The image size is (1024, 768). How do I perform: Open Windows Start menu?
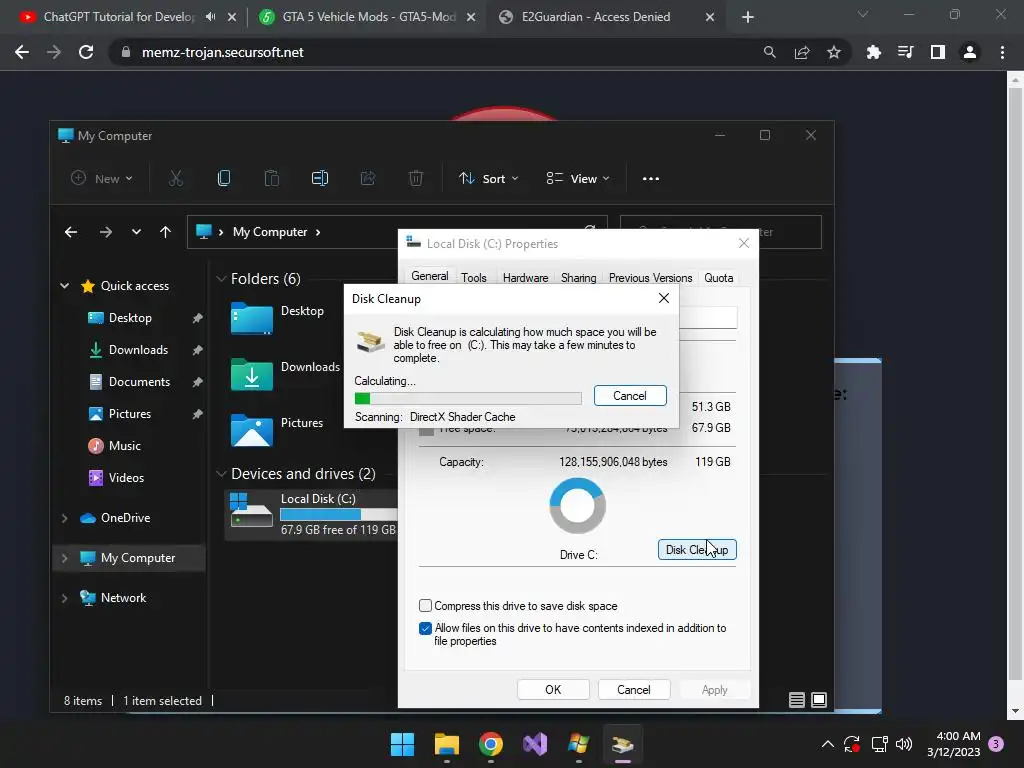(402, 744)
